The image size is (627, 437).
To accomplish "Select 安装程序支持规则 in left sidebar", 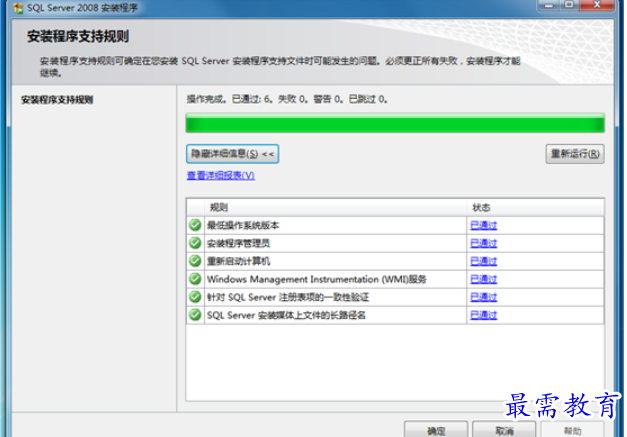I will click(x=57, y=100).
